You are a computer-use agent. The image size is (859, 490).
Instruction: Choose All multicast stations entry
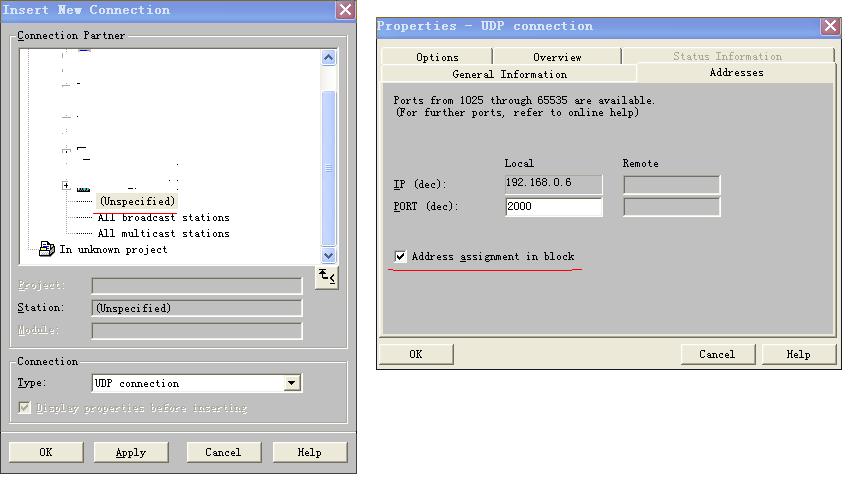pyautogui.click(x=163, y=233)
